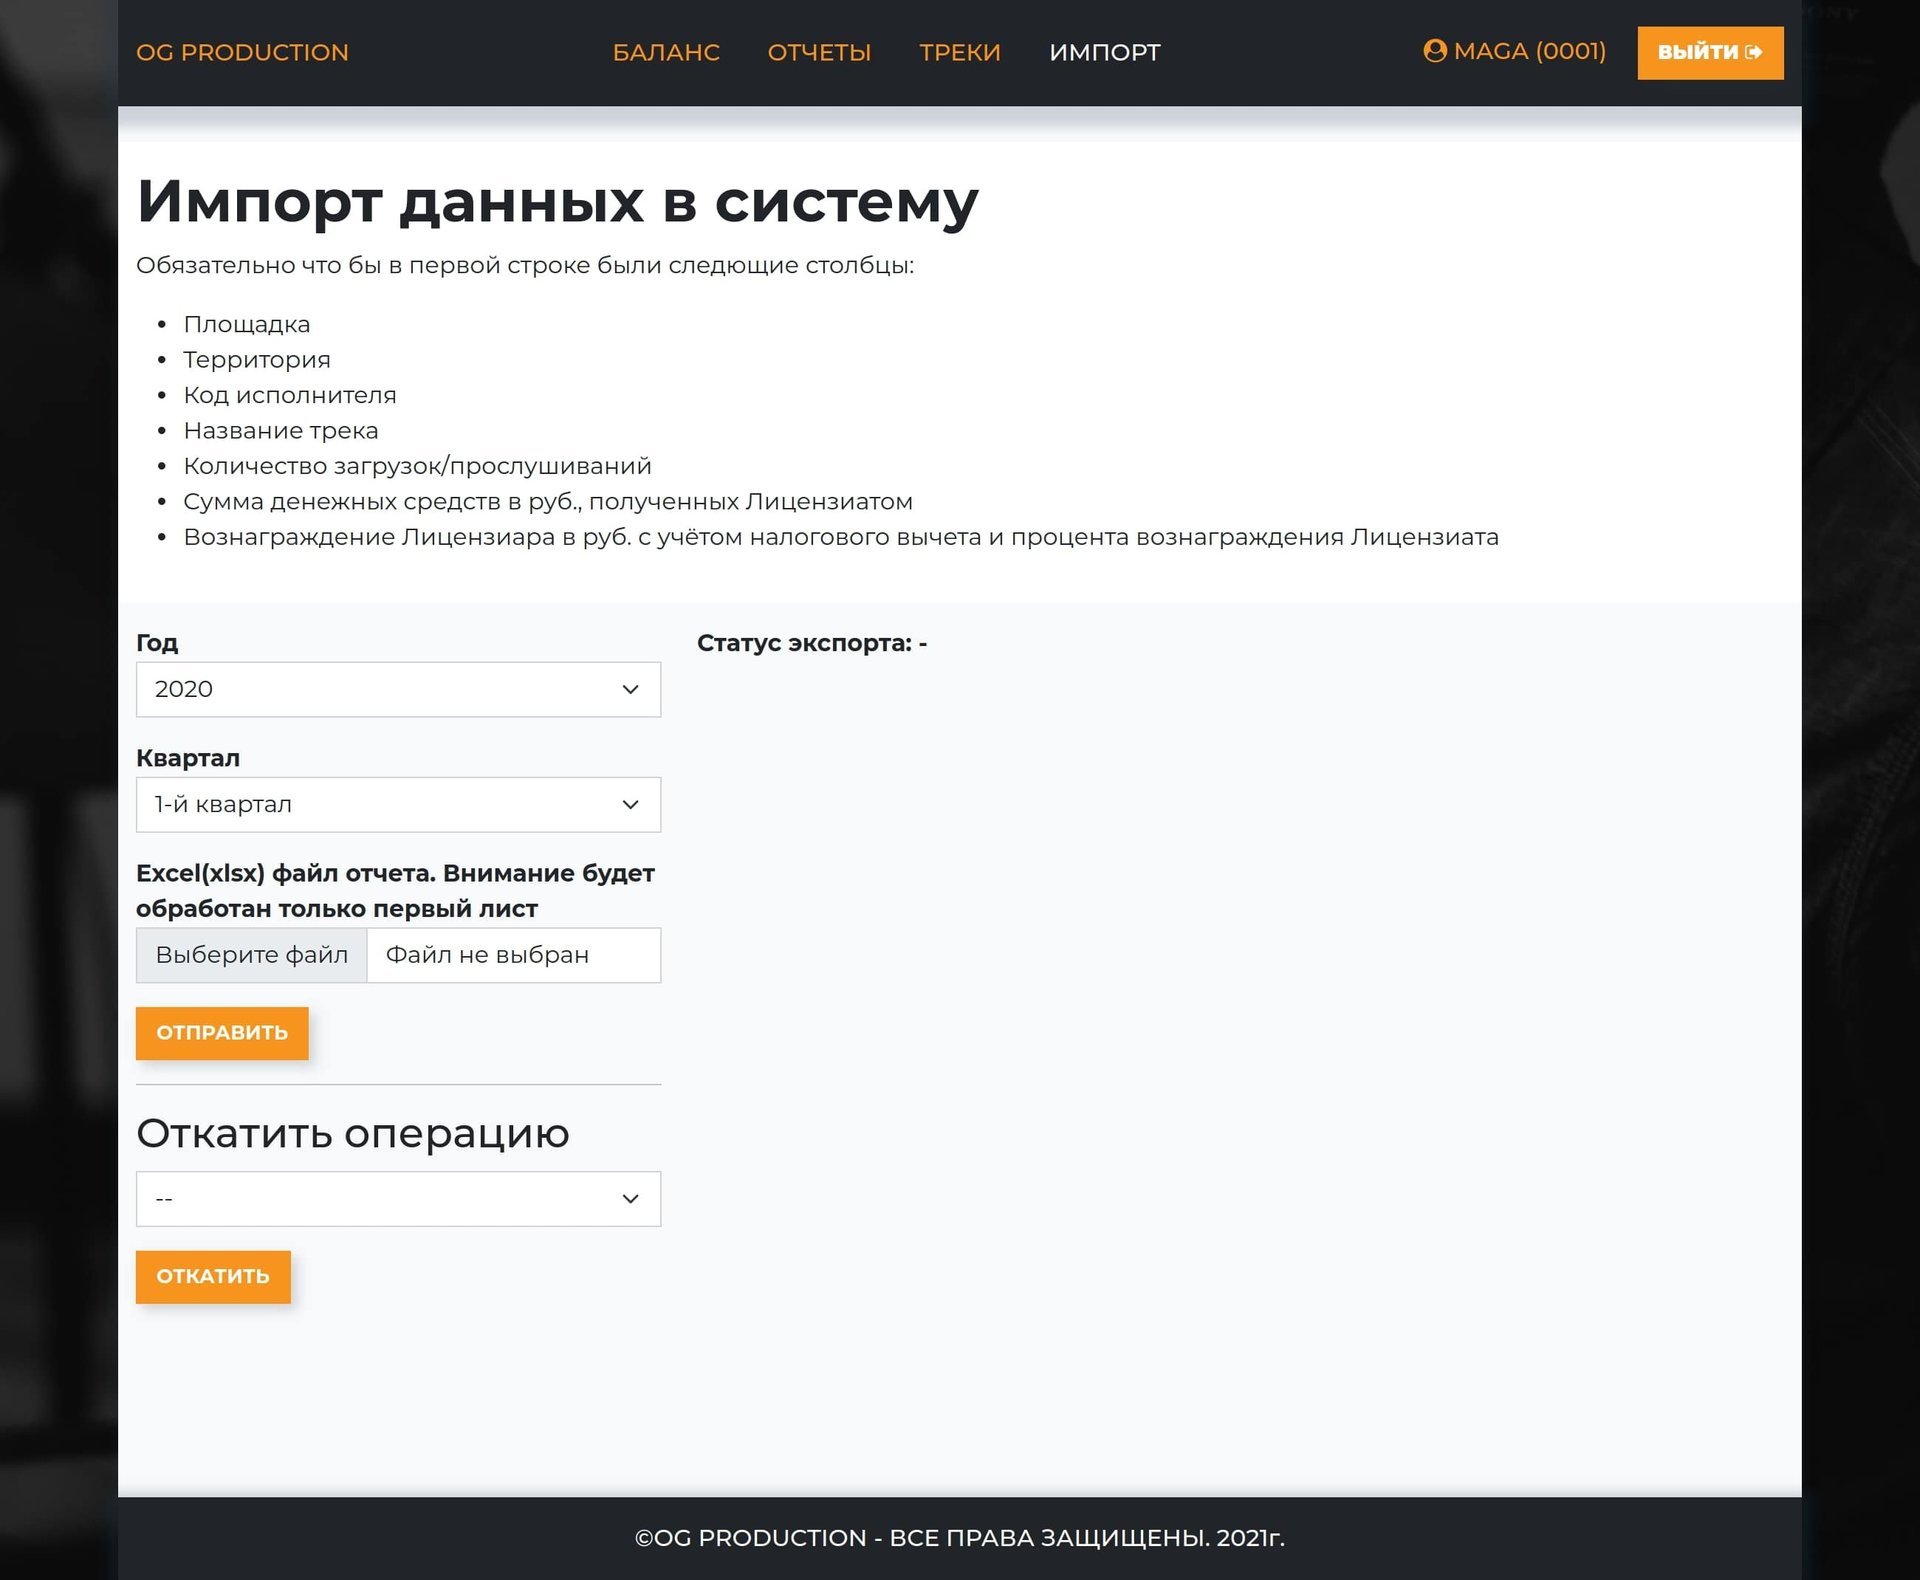The height and width of the screenshot is (1580, 1920).
Task: Navigate to the ТРЕКИ page
Action: coord(960,52)
